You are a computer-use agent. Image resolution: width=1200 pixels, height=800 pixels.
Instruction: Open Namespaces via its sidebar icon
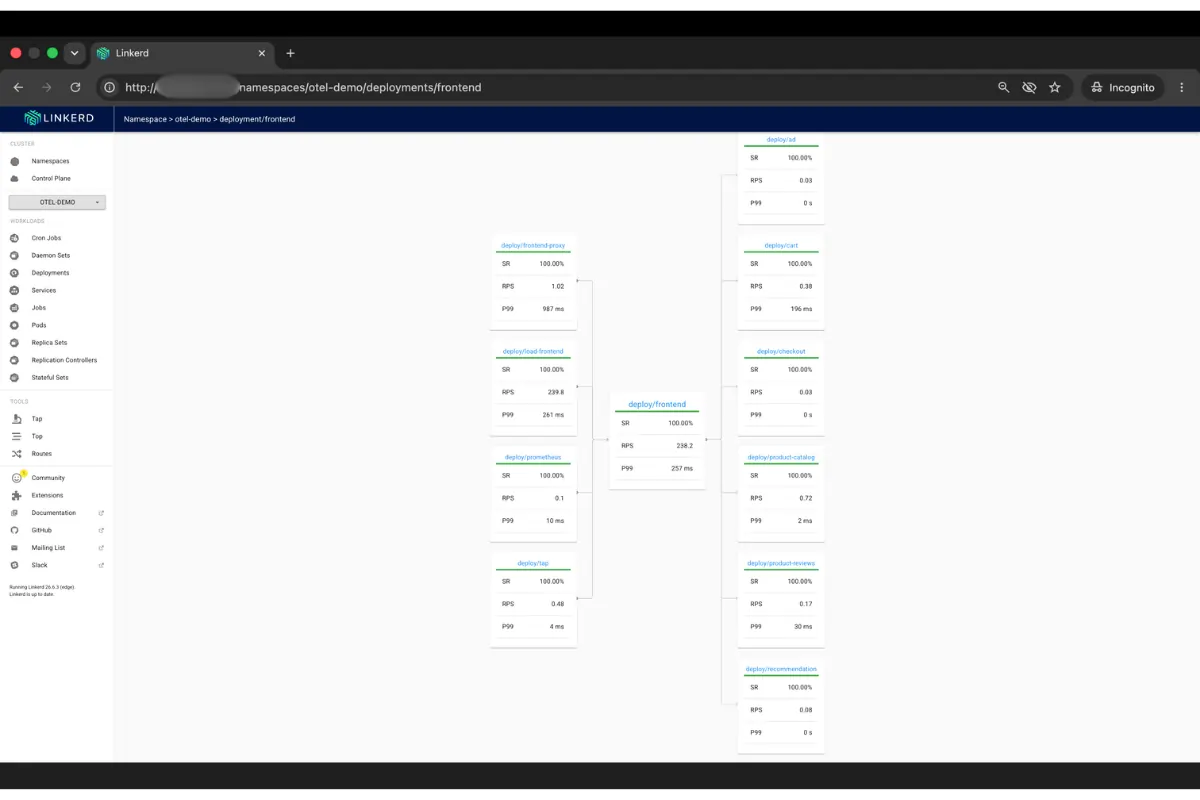(15, 161)
